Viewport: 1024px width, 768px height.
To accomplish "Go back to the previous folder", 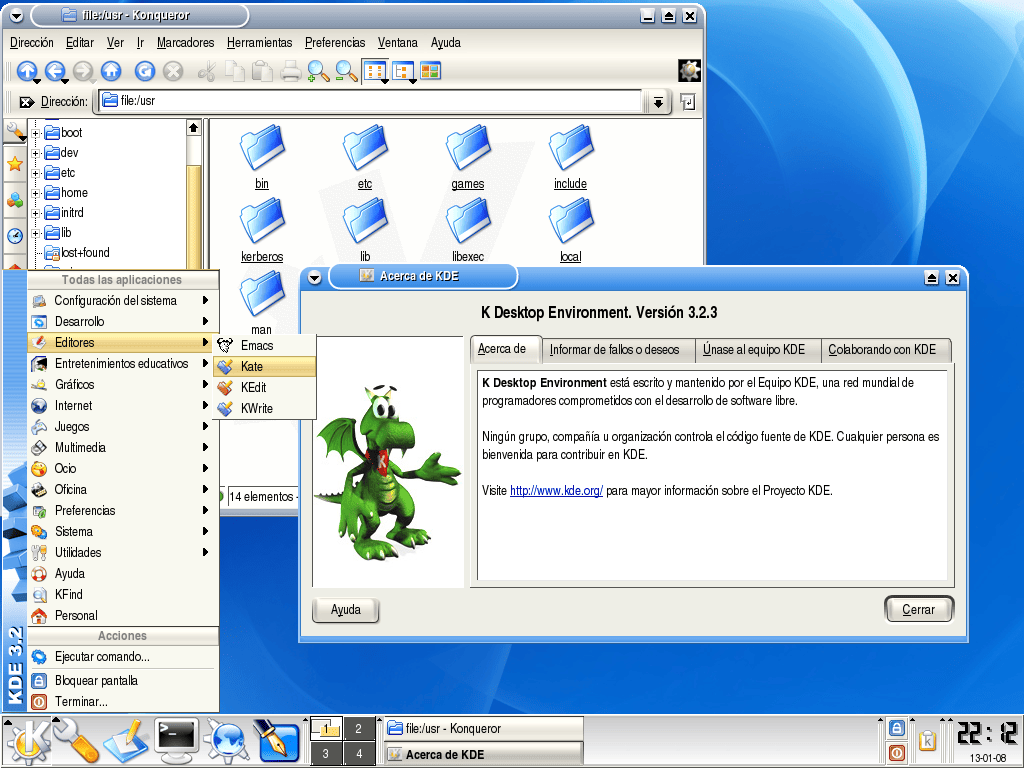I will 57,71.
